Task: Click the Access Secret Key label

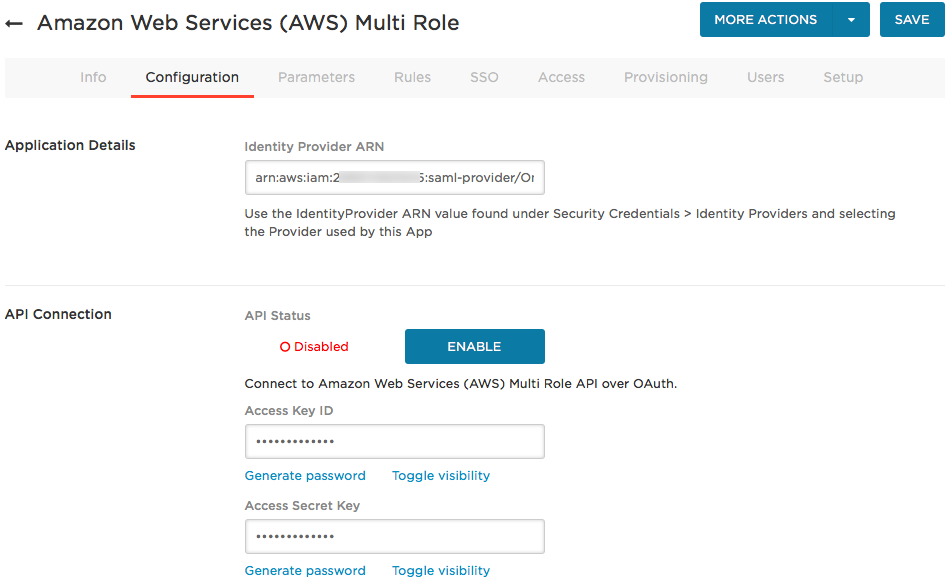Action: click(302, 505)
